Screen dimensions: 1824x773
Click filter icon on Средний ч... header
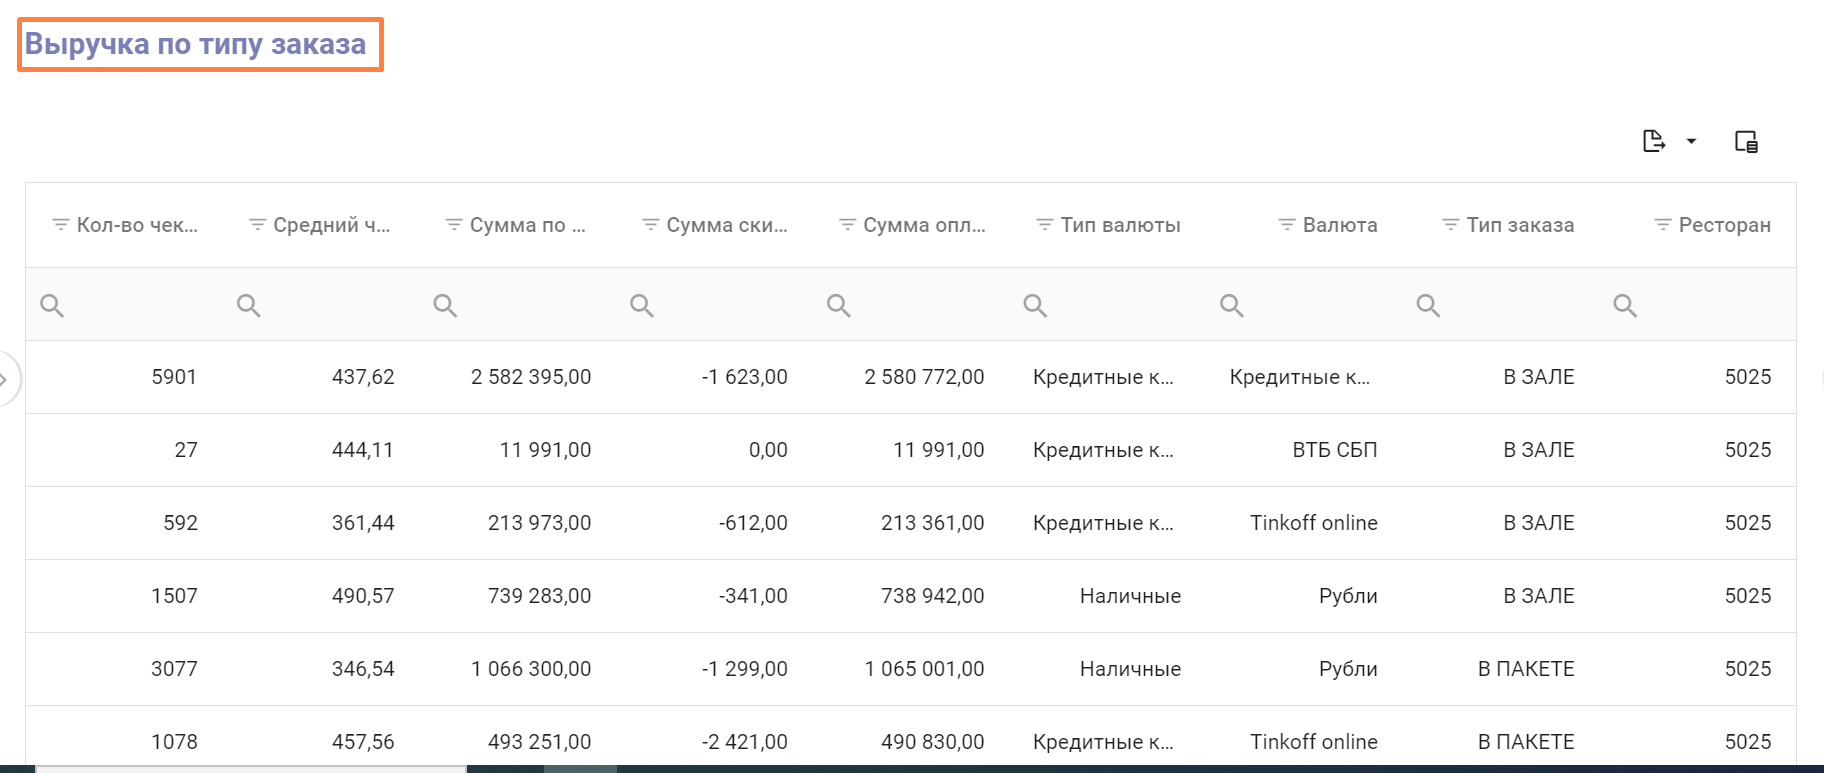point(257,225)
